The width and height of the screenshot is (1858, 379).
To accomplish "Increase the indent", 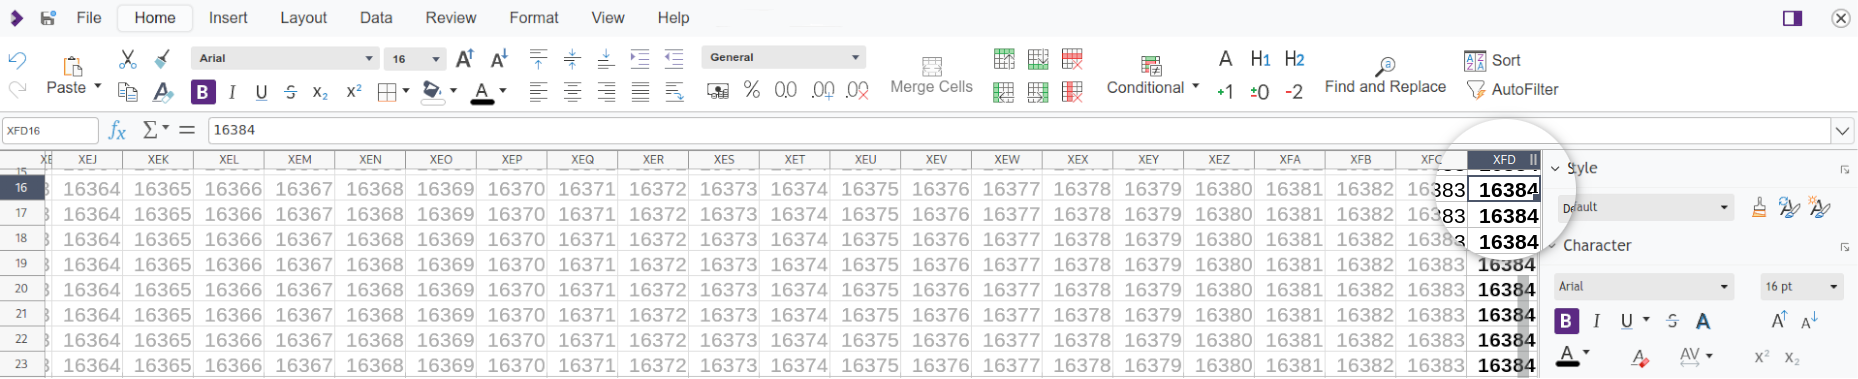I will click(640, 58).
